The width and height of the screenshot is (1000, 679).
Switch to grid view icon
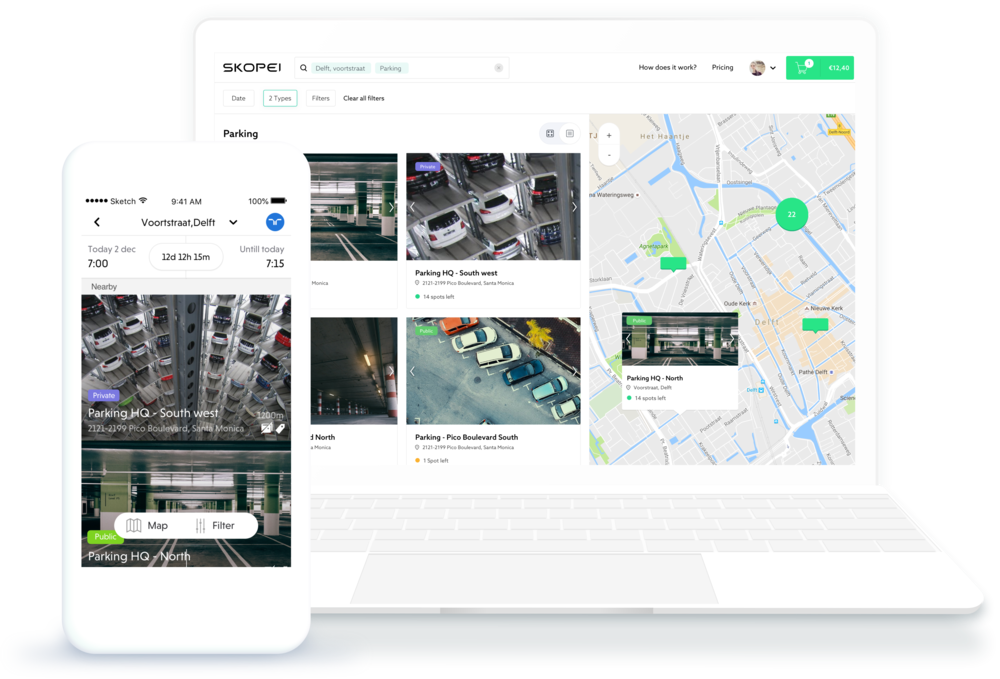pos(550,133)
